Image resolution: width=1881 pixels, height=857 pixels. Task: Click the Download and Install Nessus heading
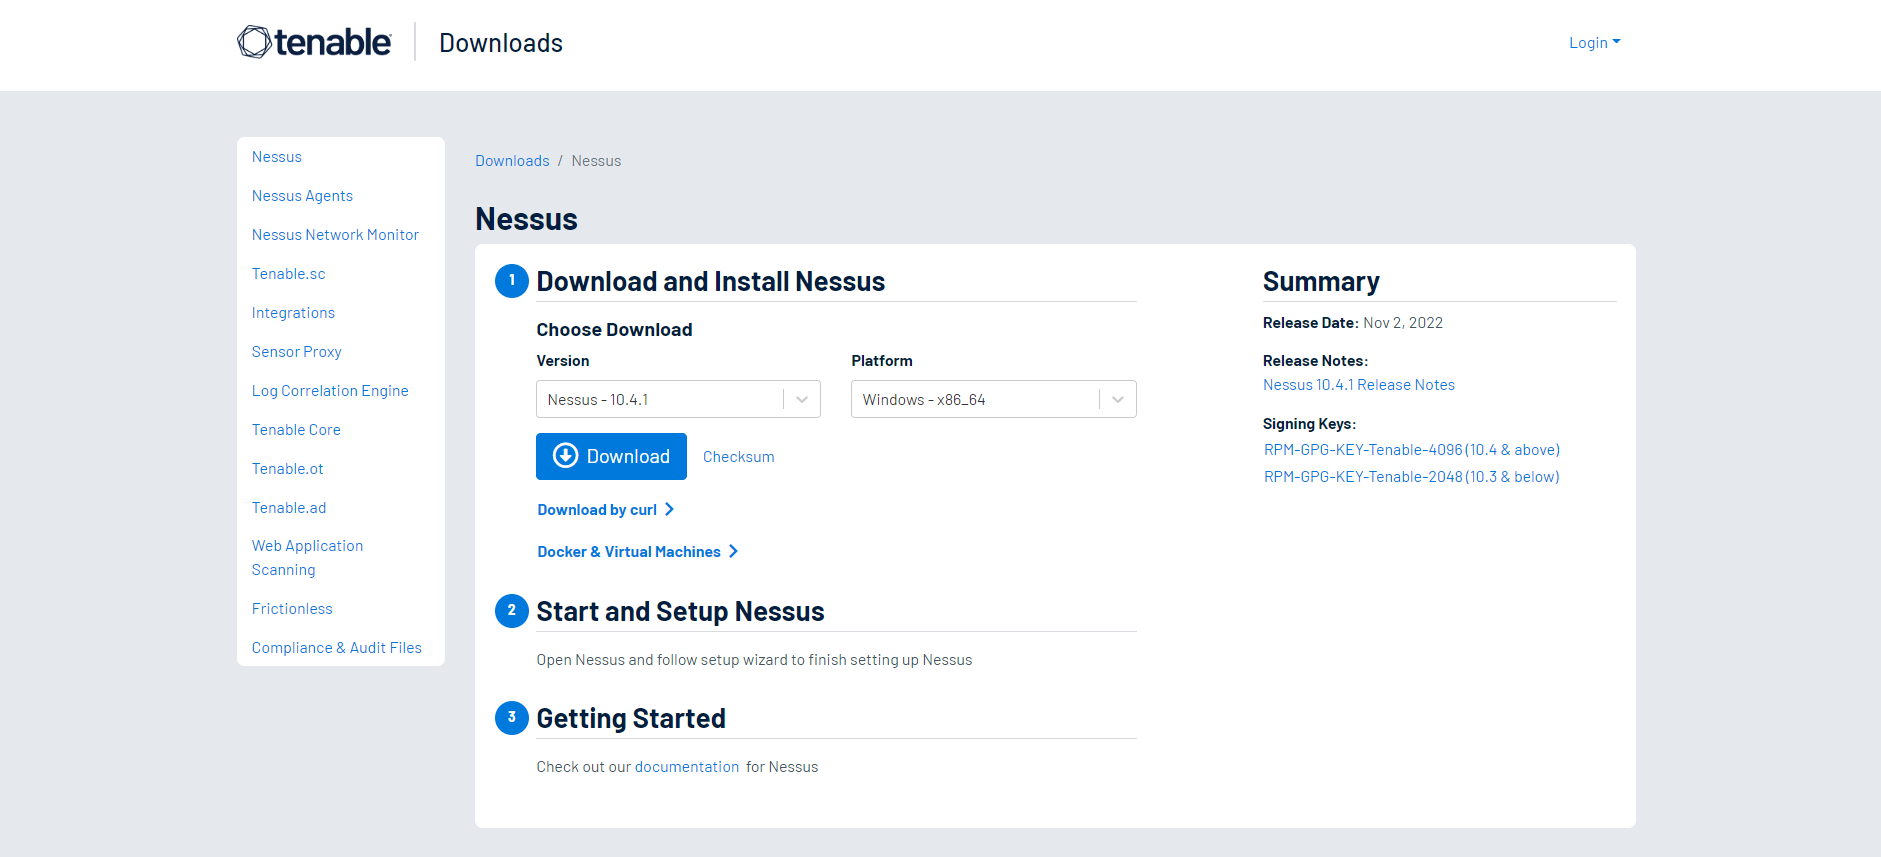(711, 282)
